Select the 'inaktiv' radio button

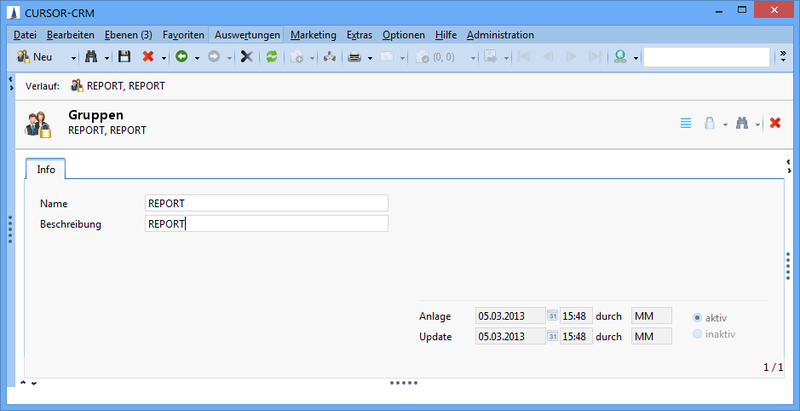click(x=697, y=334)
